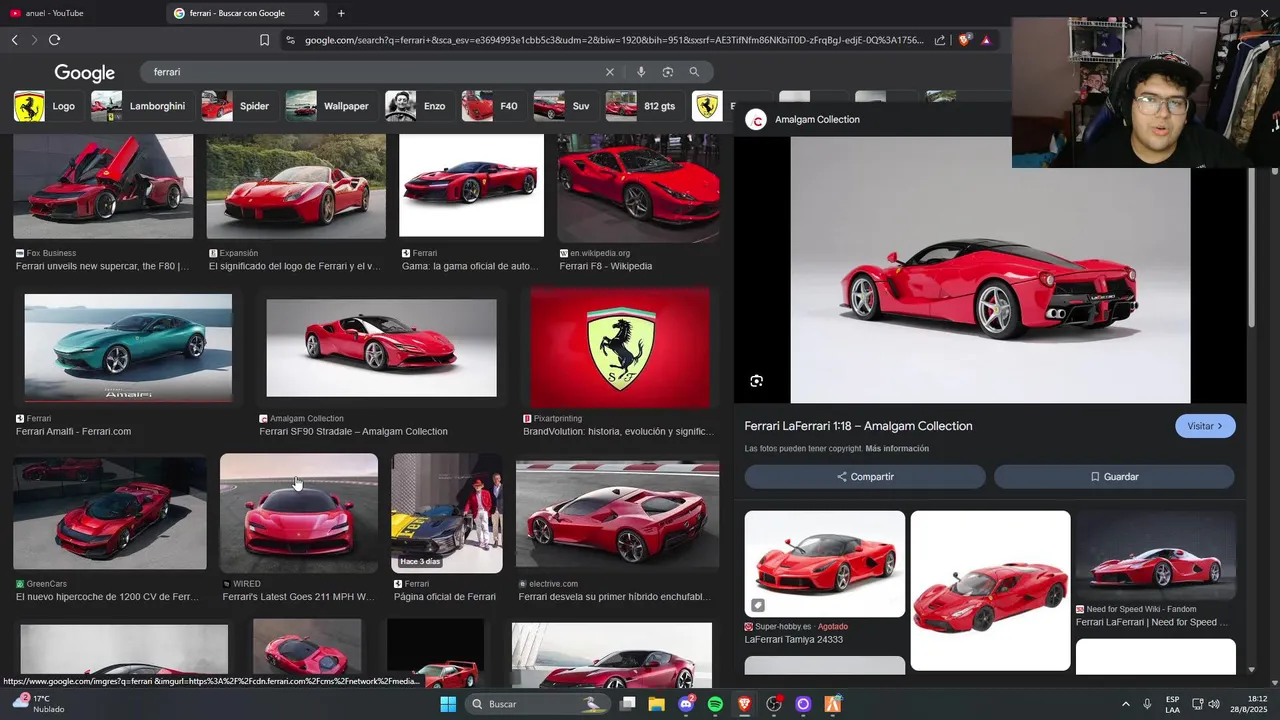This screenshot has width=1280, height=720.
Task: Click the network icon in system tray
Action: [1198, 704]
